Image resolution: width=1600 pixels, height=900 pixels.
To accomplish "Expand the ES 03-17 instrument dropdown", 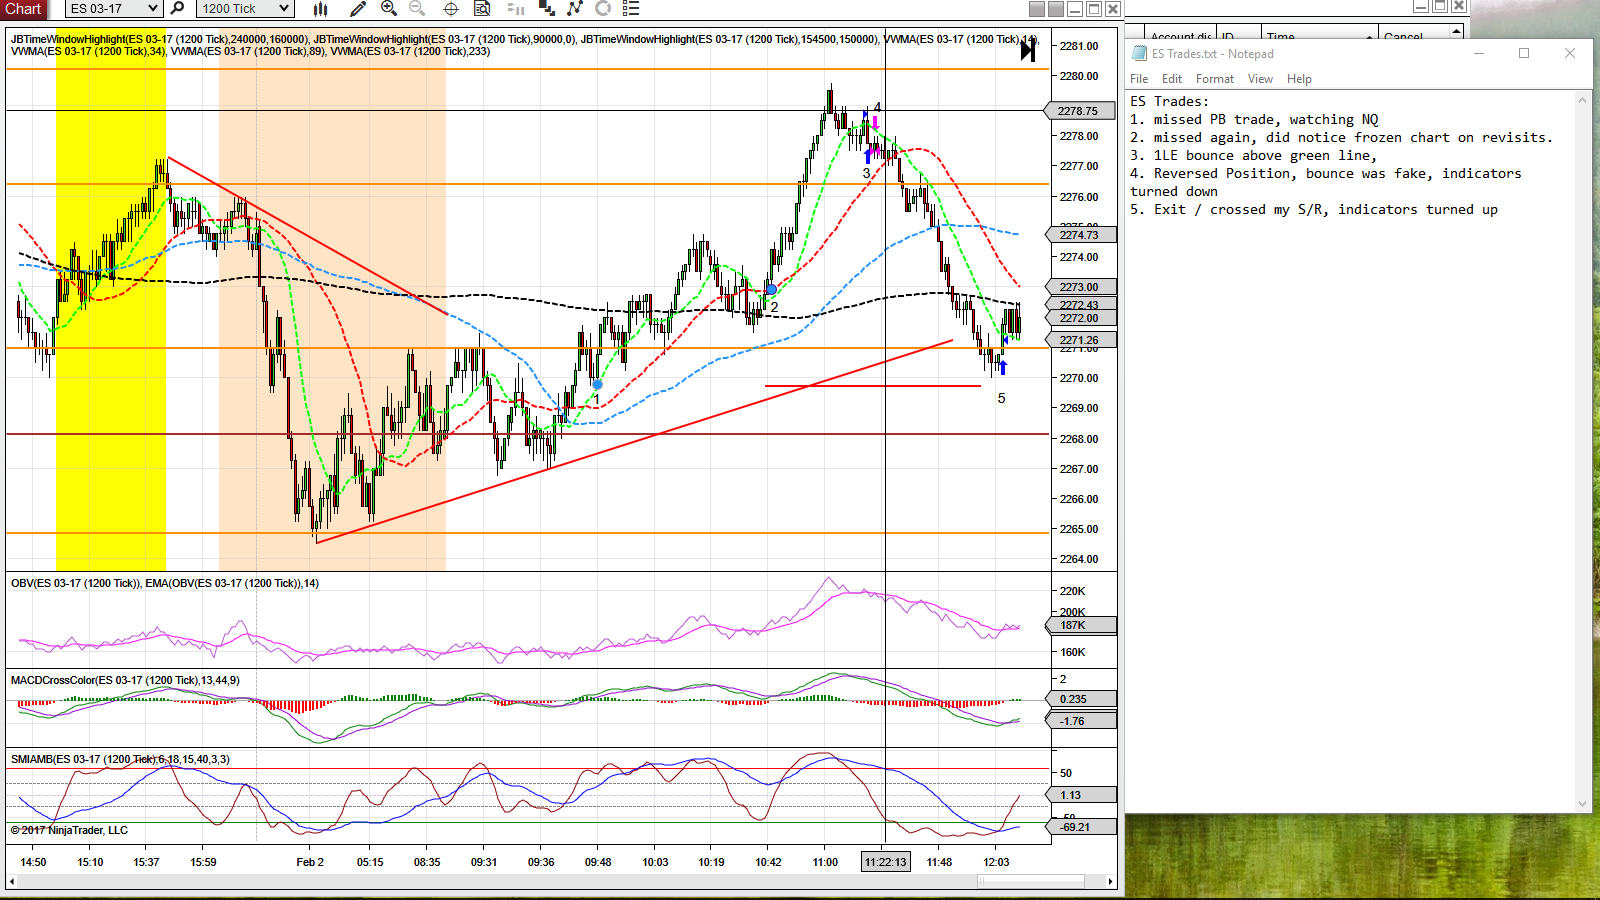I will click(x=152, y=8).
